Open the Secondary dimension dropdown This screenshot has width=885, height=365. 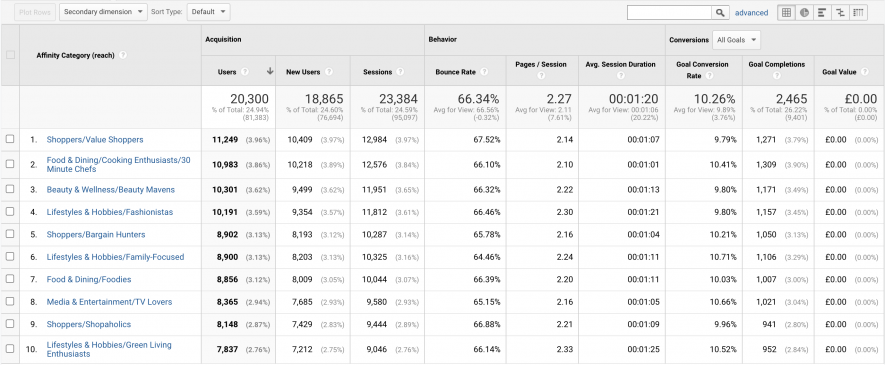(x=103, y=12)
